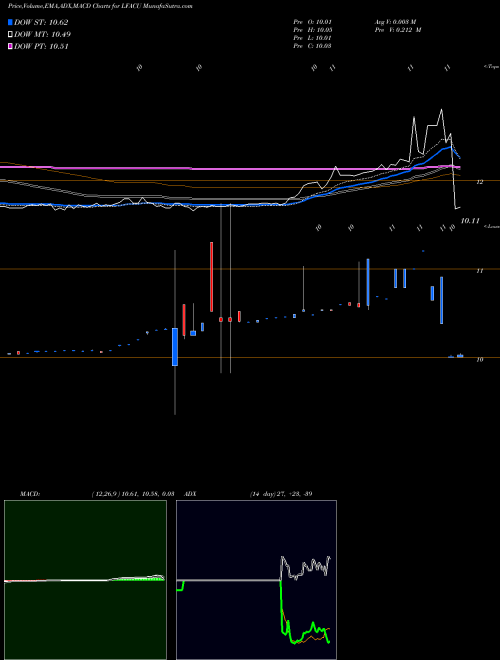Click the 'Avg V: 0.003 M' value
This screenshot has width=500, height=660.
point(395,22)
